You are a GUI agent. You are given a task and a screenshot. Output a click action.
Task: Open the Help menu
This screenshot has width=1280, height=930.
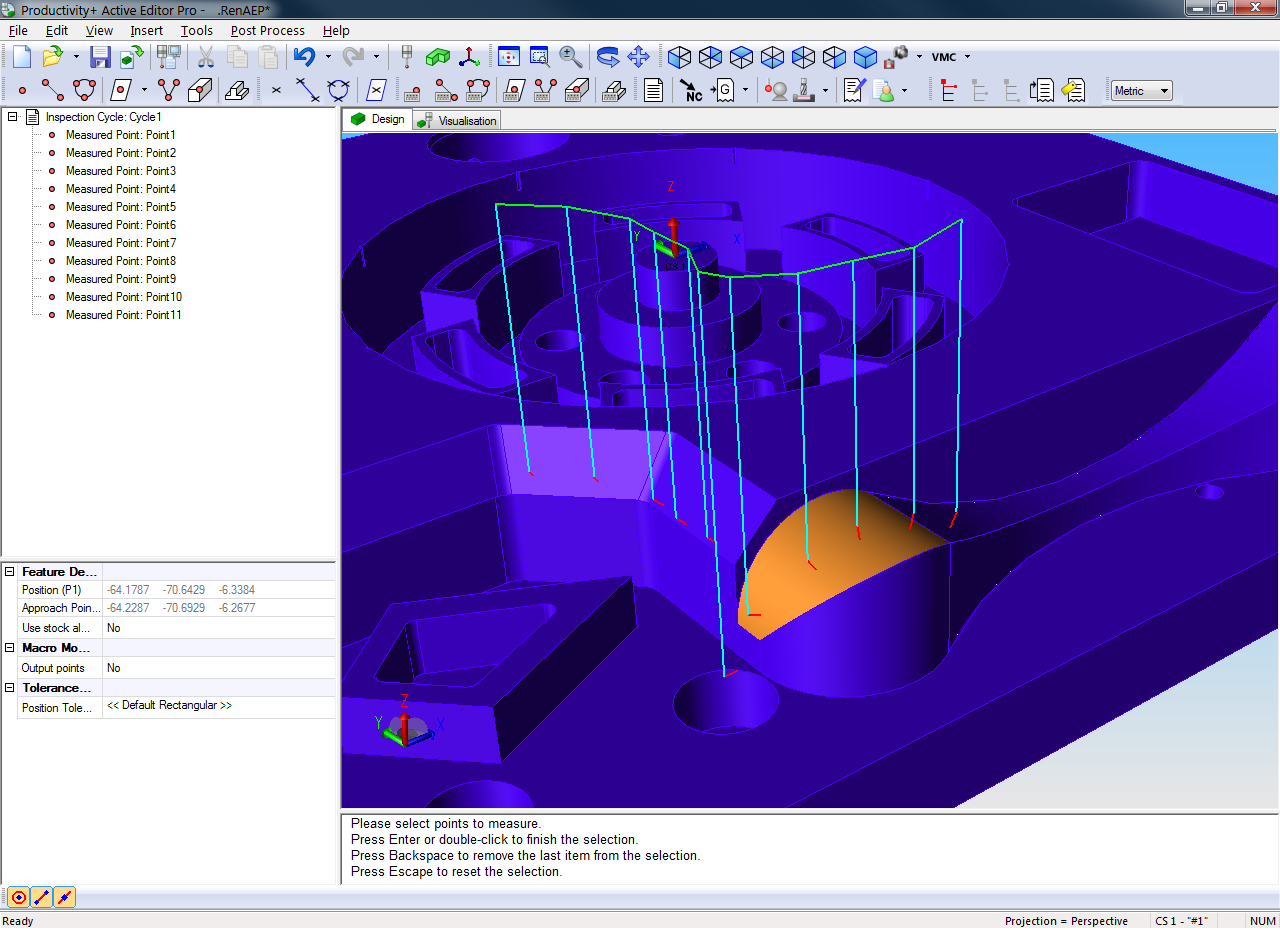(336, 31)
